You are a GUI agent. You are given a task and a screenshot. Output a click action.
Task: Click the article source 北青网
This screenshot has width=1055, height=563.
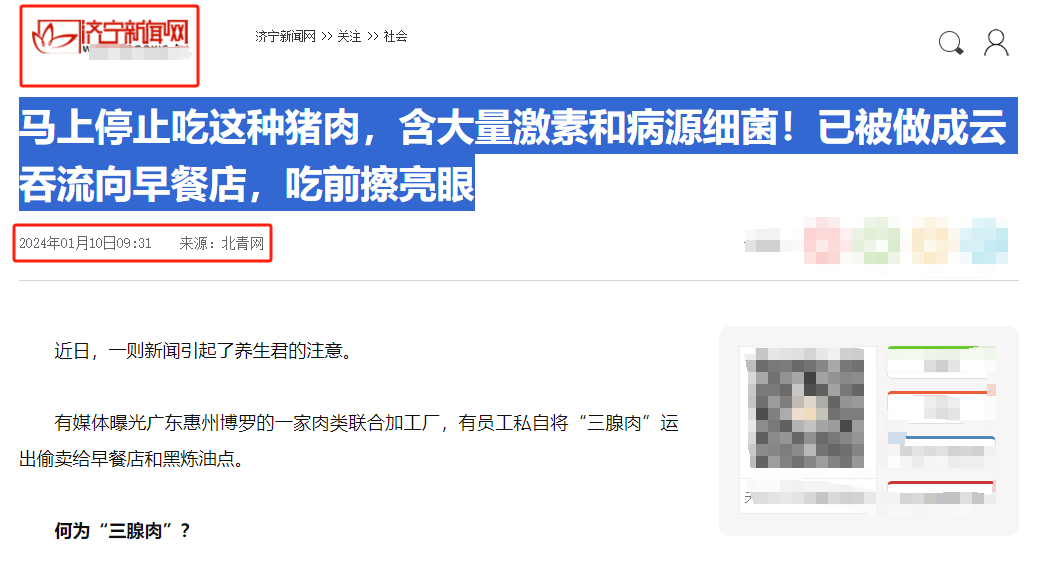pyautogui.click(x=243, y=243)
